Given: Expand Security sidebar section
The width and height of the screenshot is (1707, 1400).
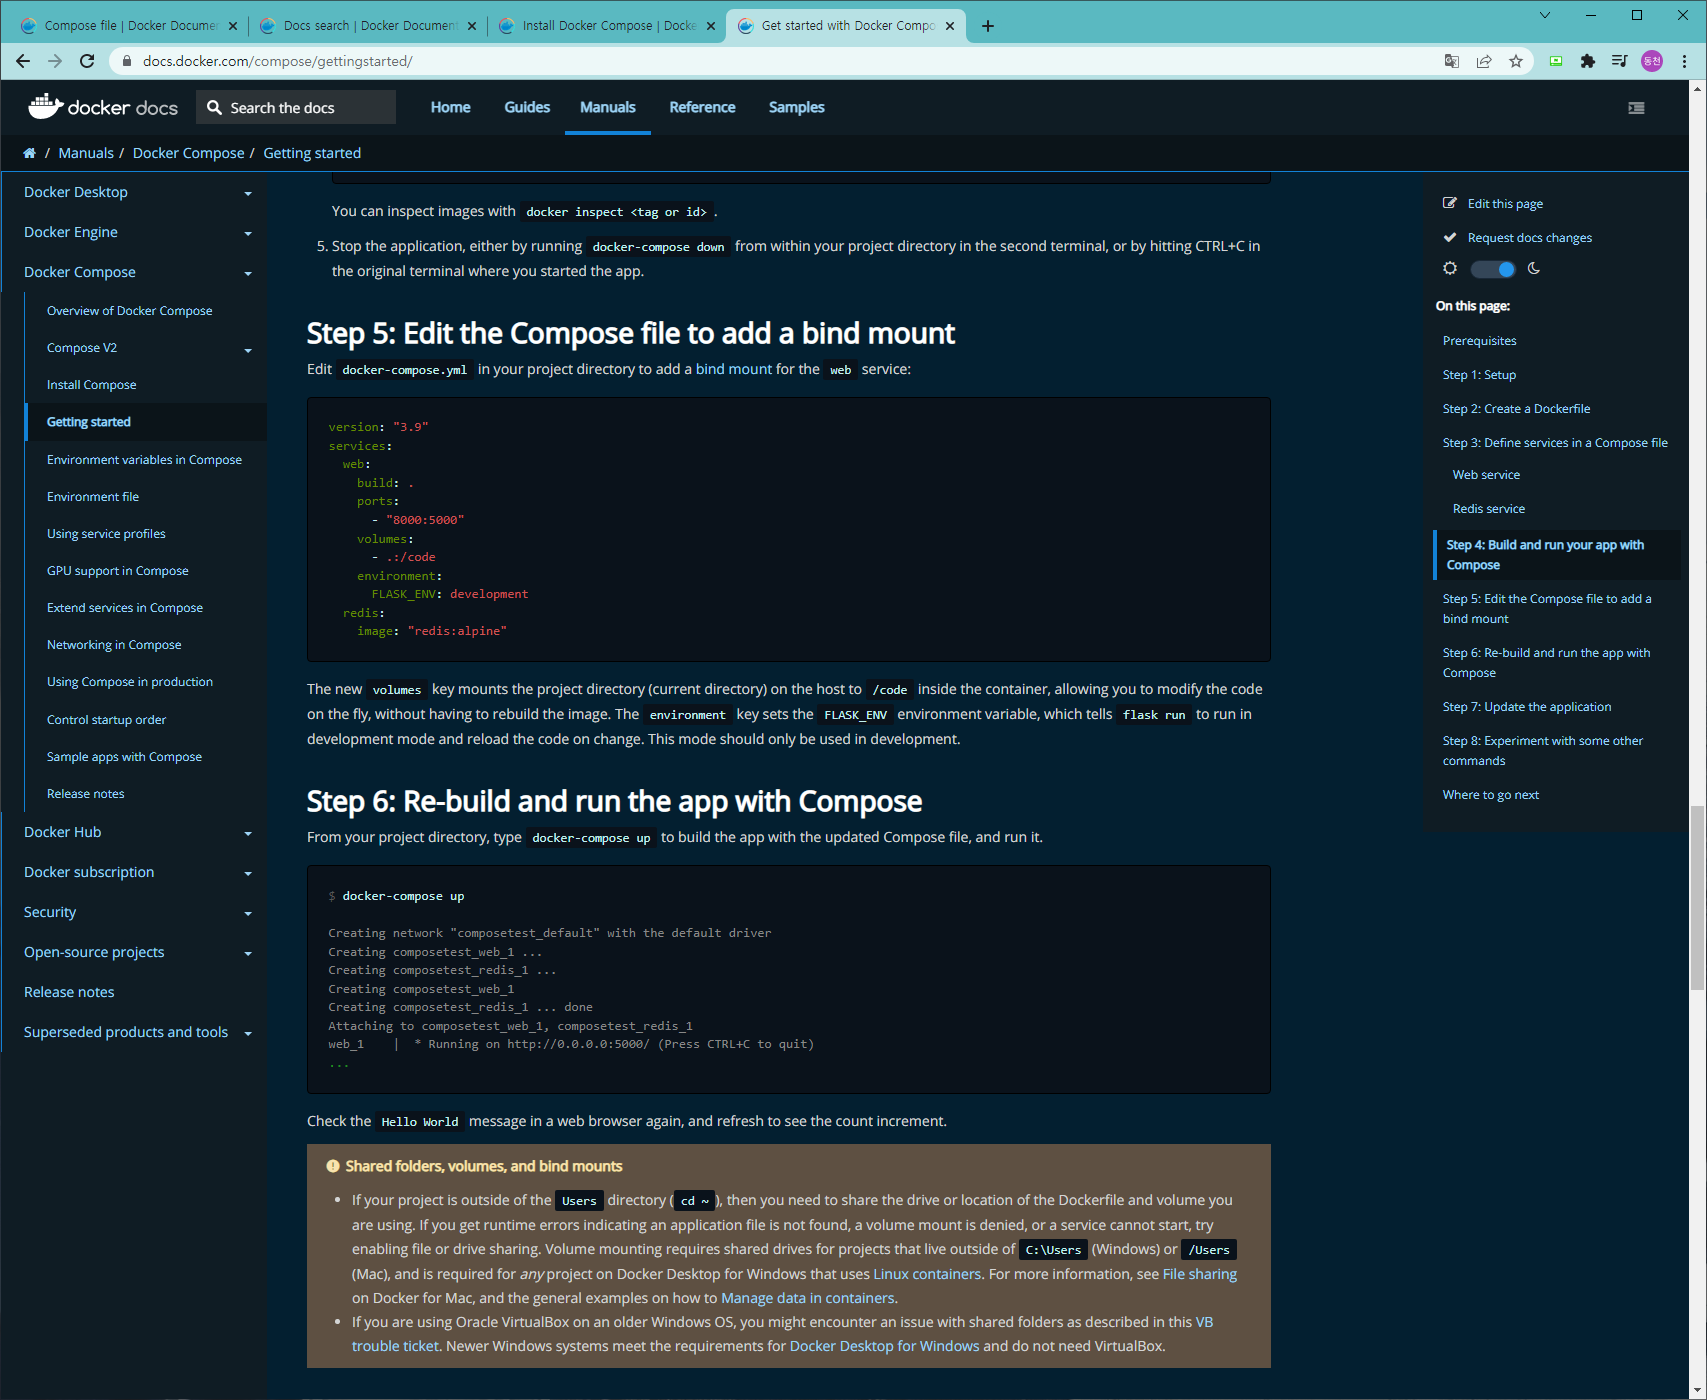Looking at the screenshot, I should 248,913.
